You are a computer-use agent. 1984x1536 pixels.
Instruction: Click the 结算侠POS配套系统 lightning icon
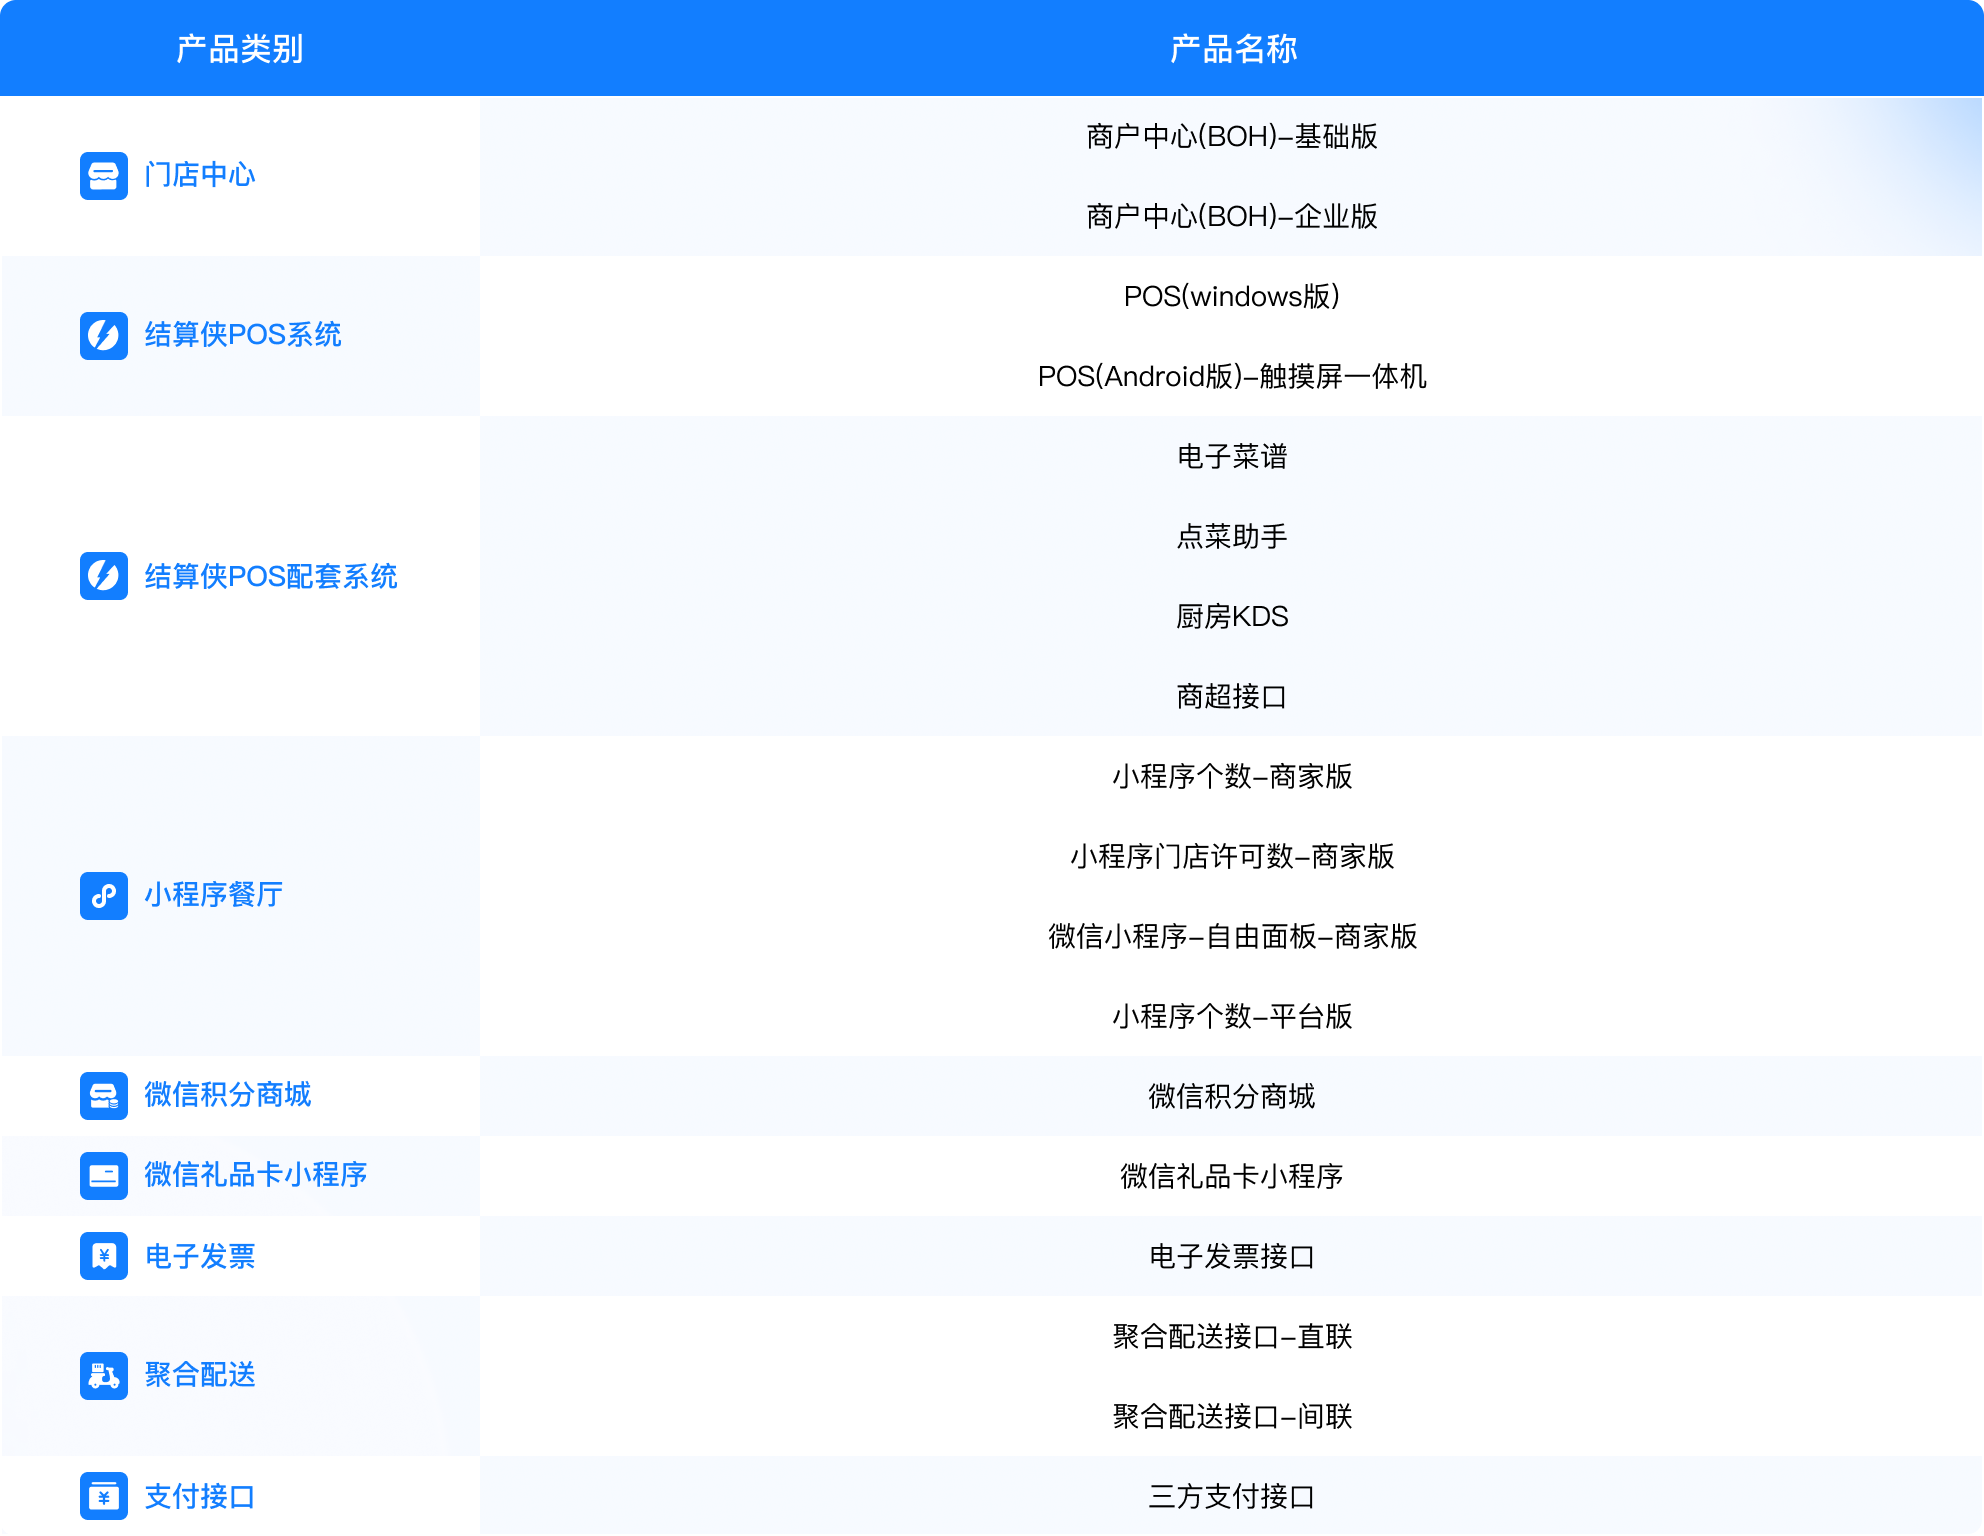tap(104, 576)
